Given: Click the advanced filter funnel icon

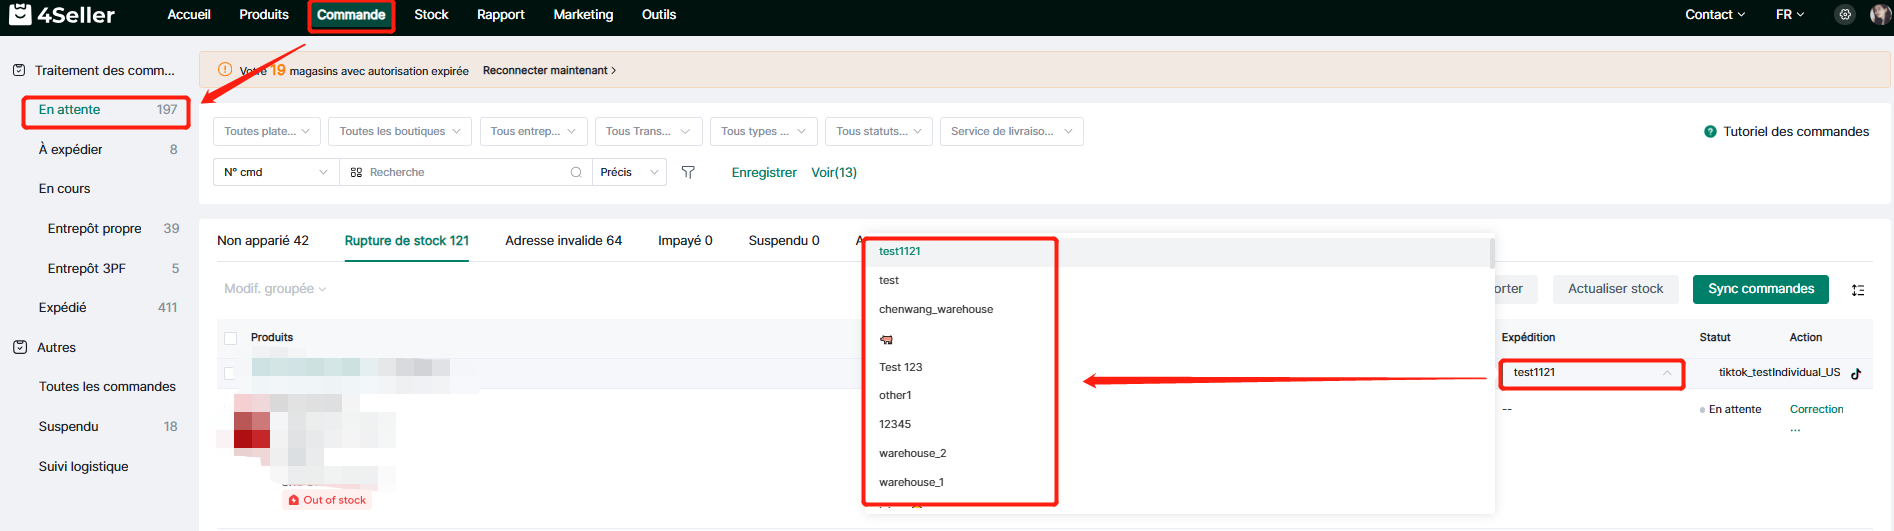Looking at the screenshot, I should coord(688,172).
